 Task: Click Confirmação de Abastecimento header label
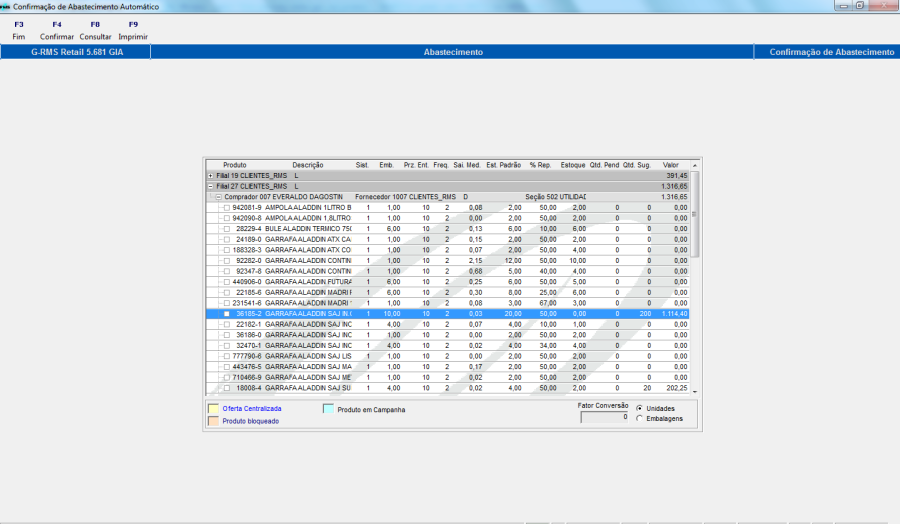831,52
